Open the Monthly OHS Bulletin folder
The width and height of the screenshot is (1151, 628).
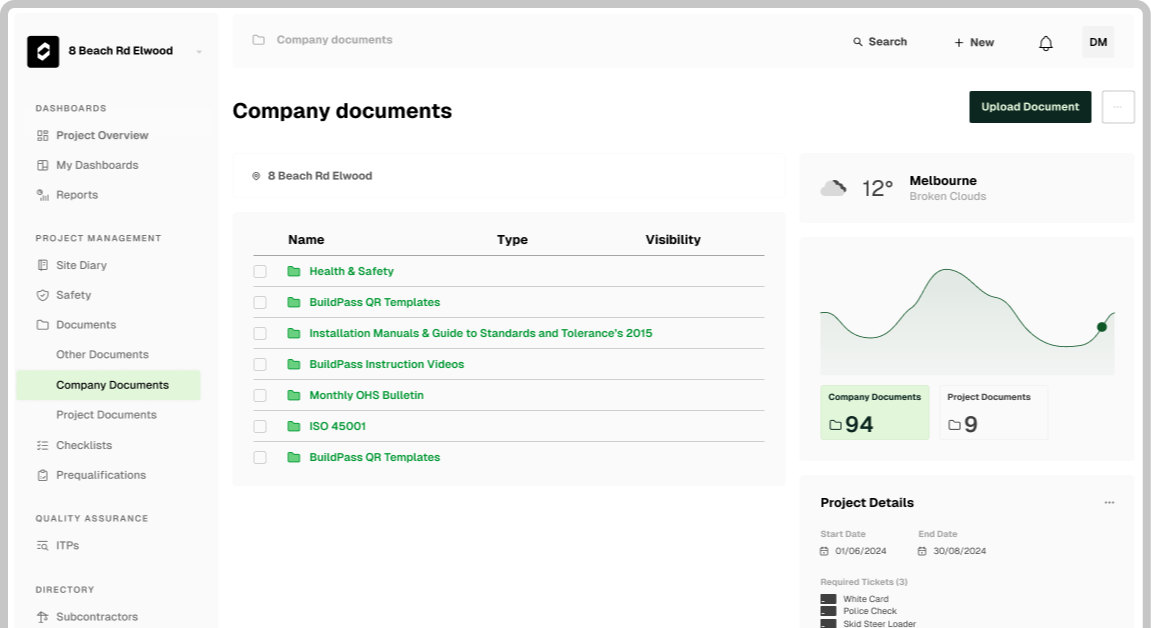[366, 395]
